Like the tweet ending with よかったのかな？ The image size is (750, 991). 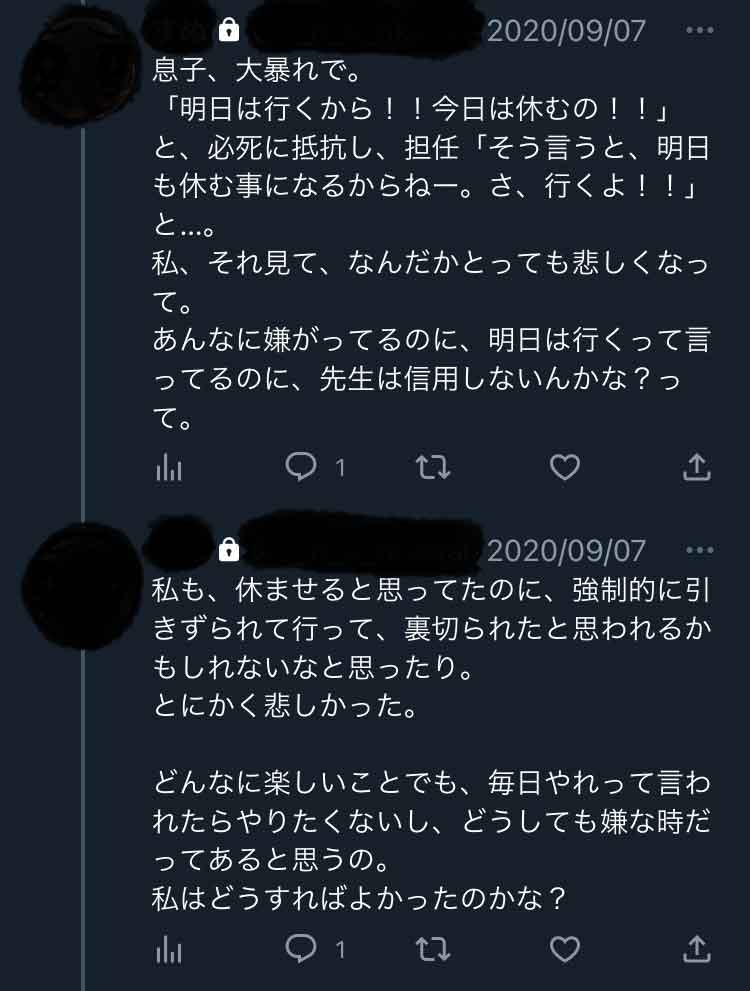point(565,949)
